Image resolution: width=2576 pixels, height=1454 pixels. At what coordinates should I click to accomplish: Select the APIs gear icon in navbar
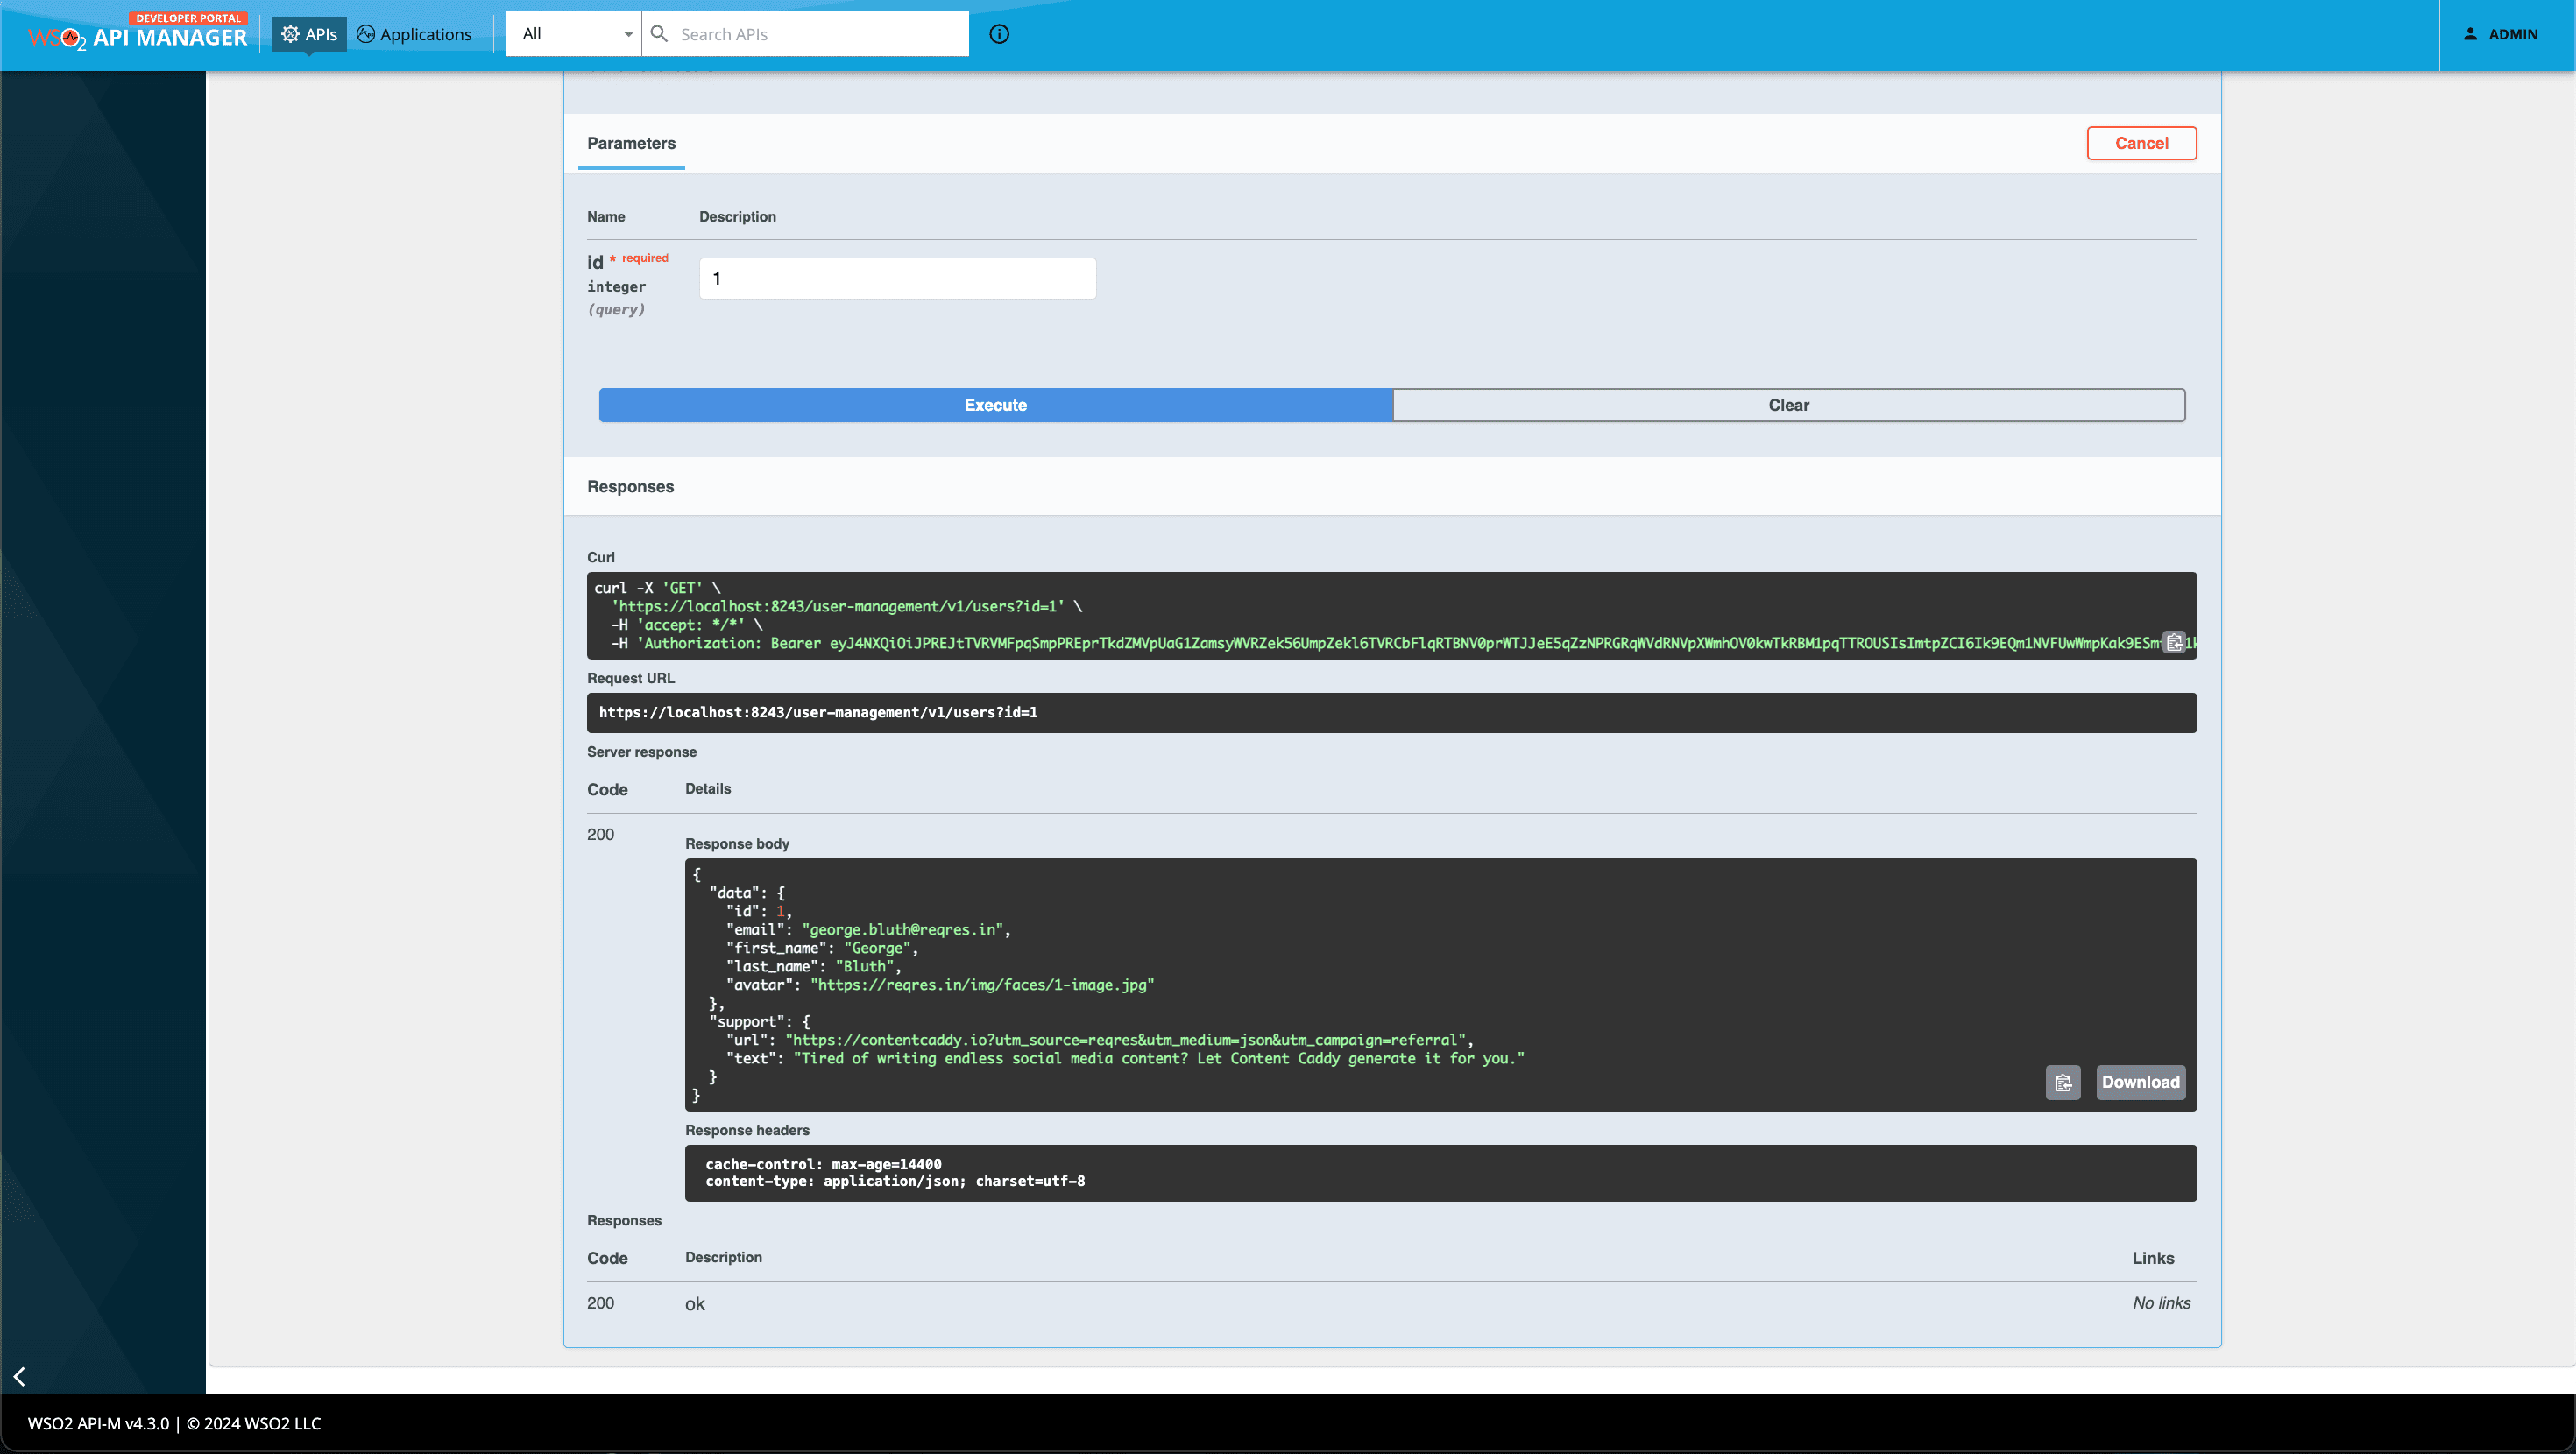(290, 33)
